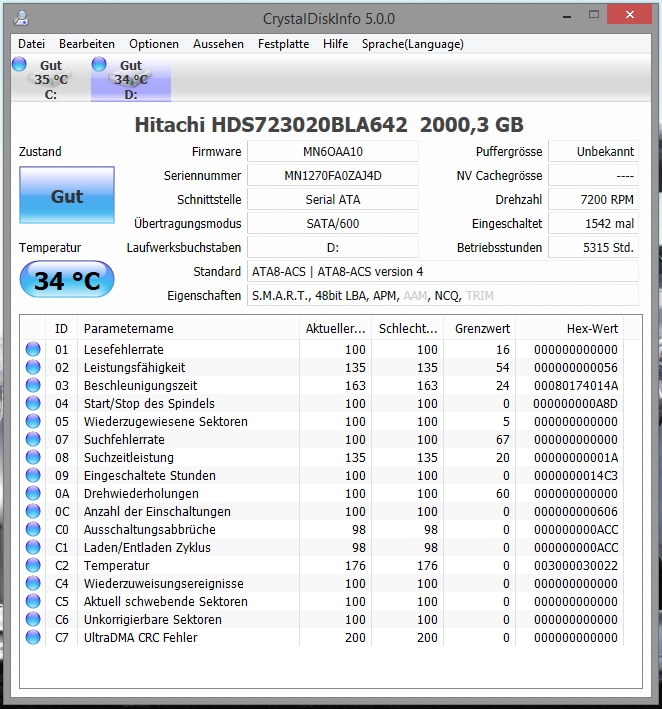
Task: Open the Hilfe menu
Action: pos(336,44)
